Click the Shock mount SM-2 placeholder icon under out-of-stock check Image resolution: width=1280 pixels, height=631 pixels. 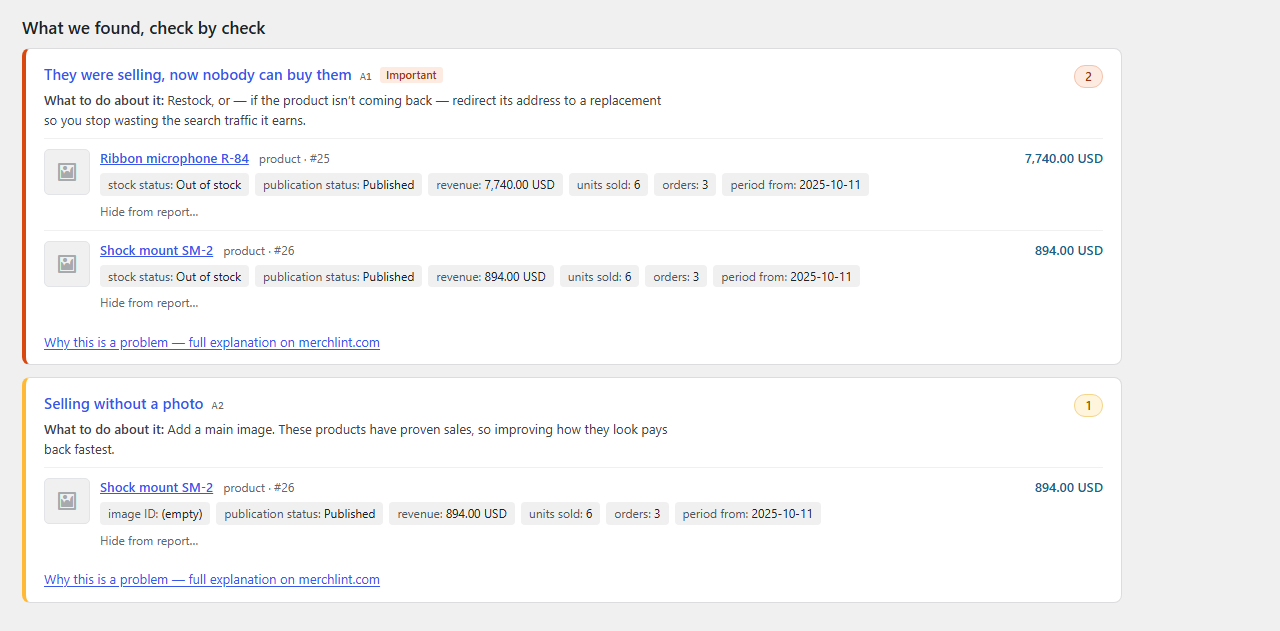(x=67, y=264)
